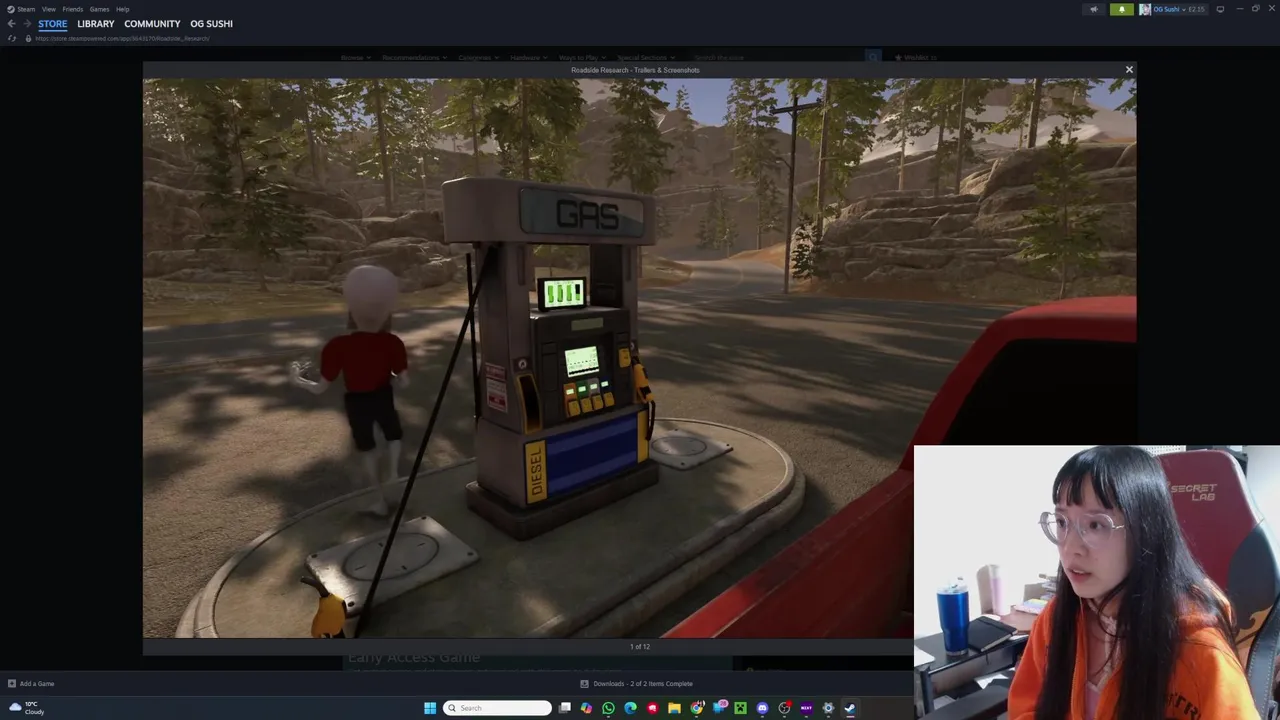This screenshot has height=720, width=1280.
Task: Open Downloads, 2 of 2 Items Complete
Action: coord(637,684)
